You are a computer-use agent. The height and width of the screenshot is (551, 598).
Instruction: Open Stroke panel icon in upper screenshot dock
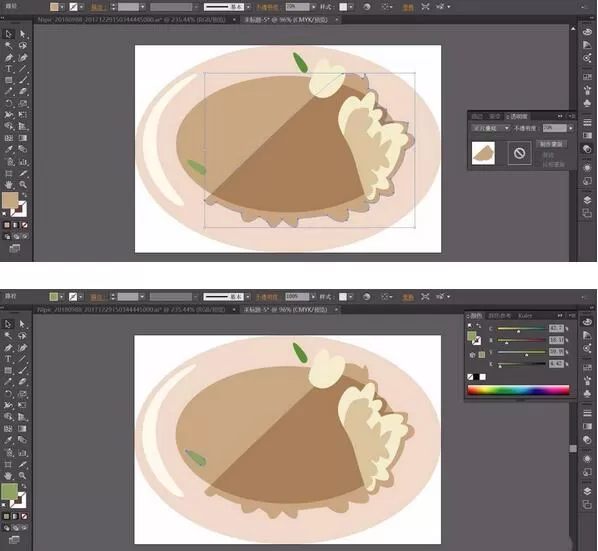pos(587,122)
